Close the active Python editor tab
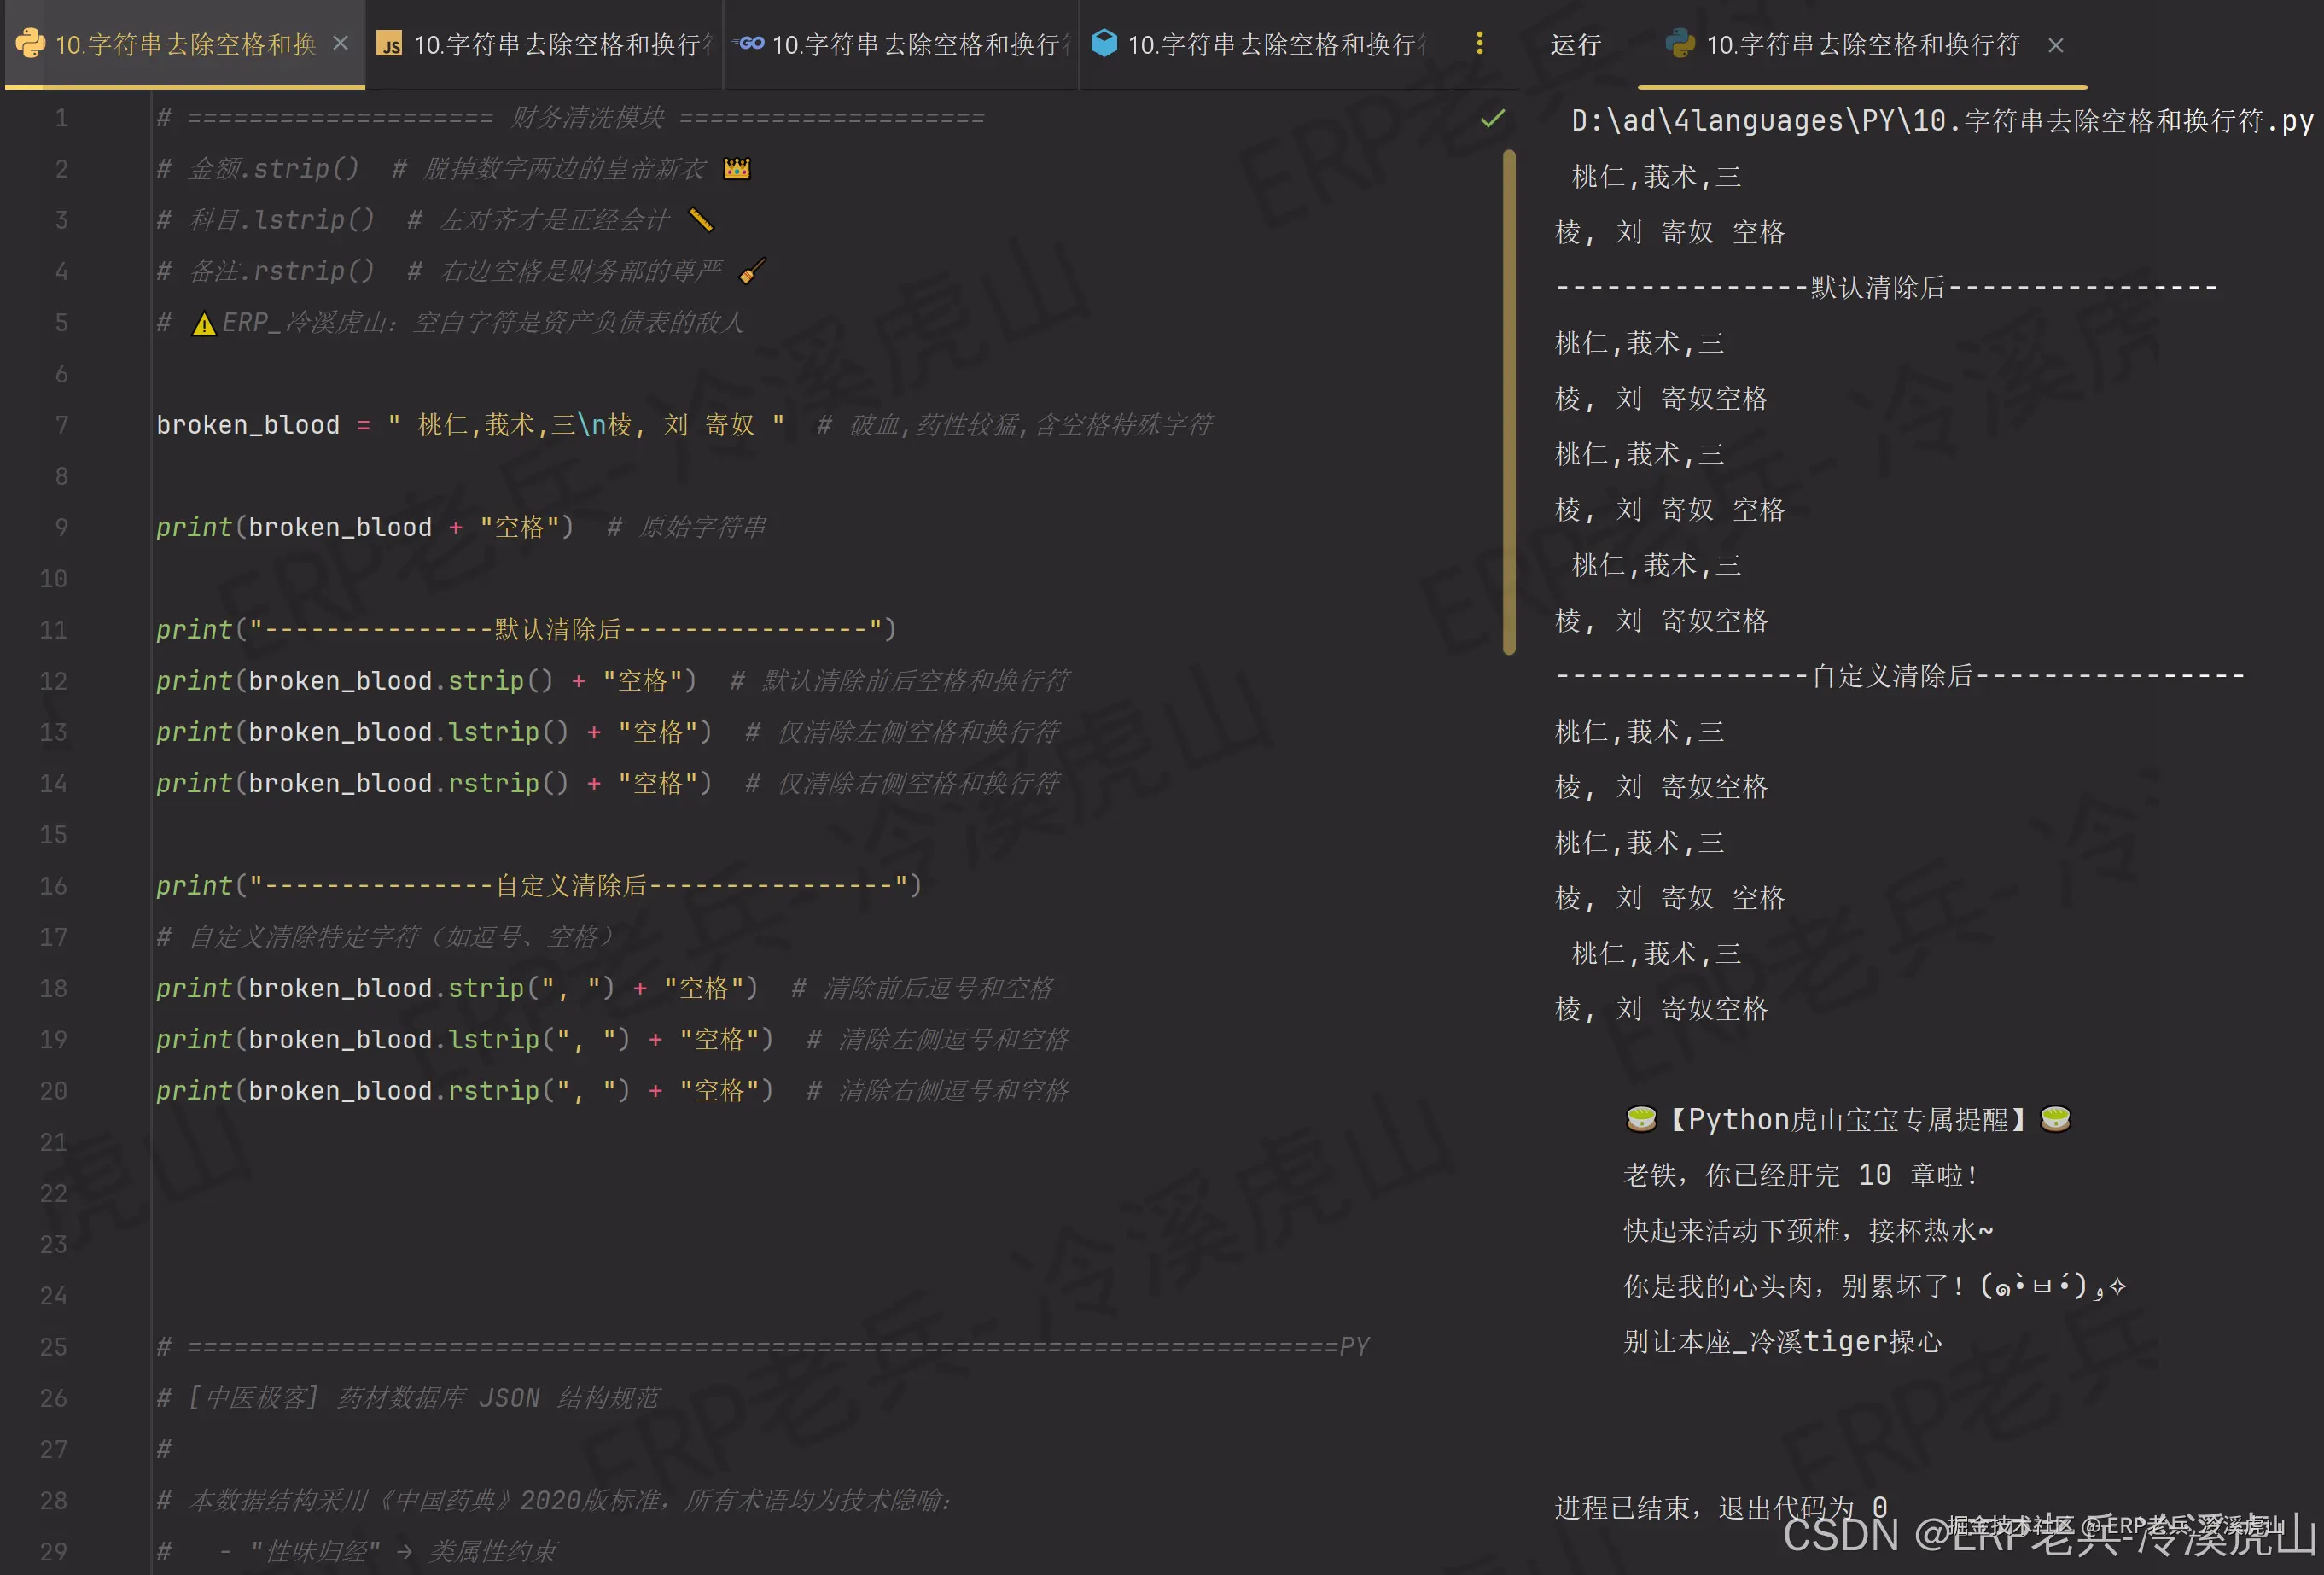This screenshot has height=1575, width=2324. tap(340, 43)
